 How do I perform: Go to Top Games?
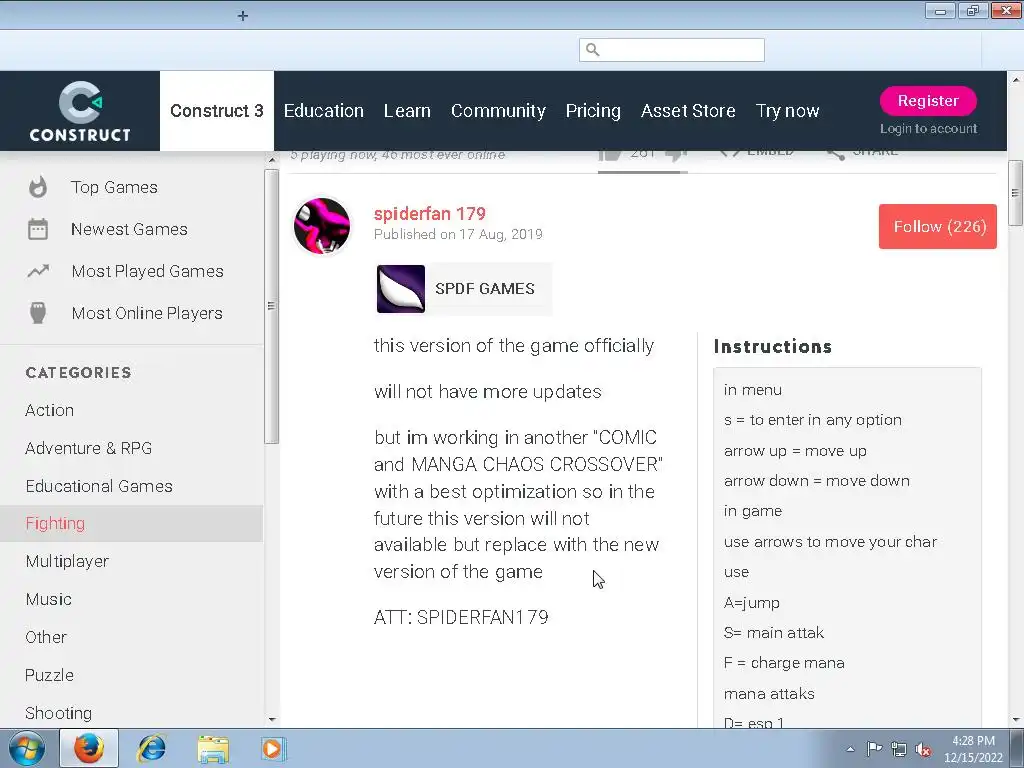tap(114, 187)
